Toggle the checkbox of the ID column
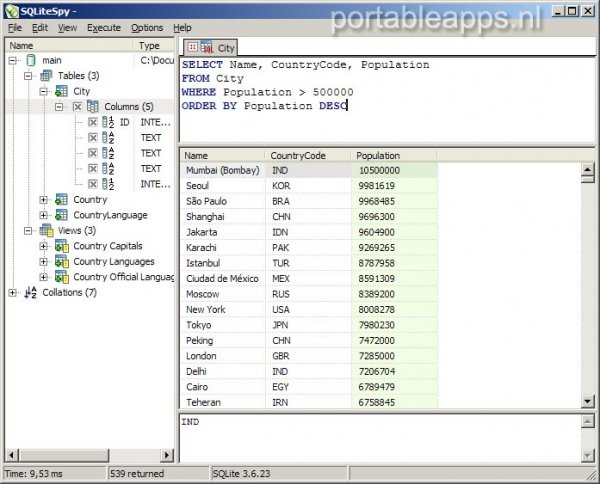600x484 pixels. coord(93,122)
